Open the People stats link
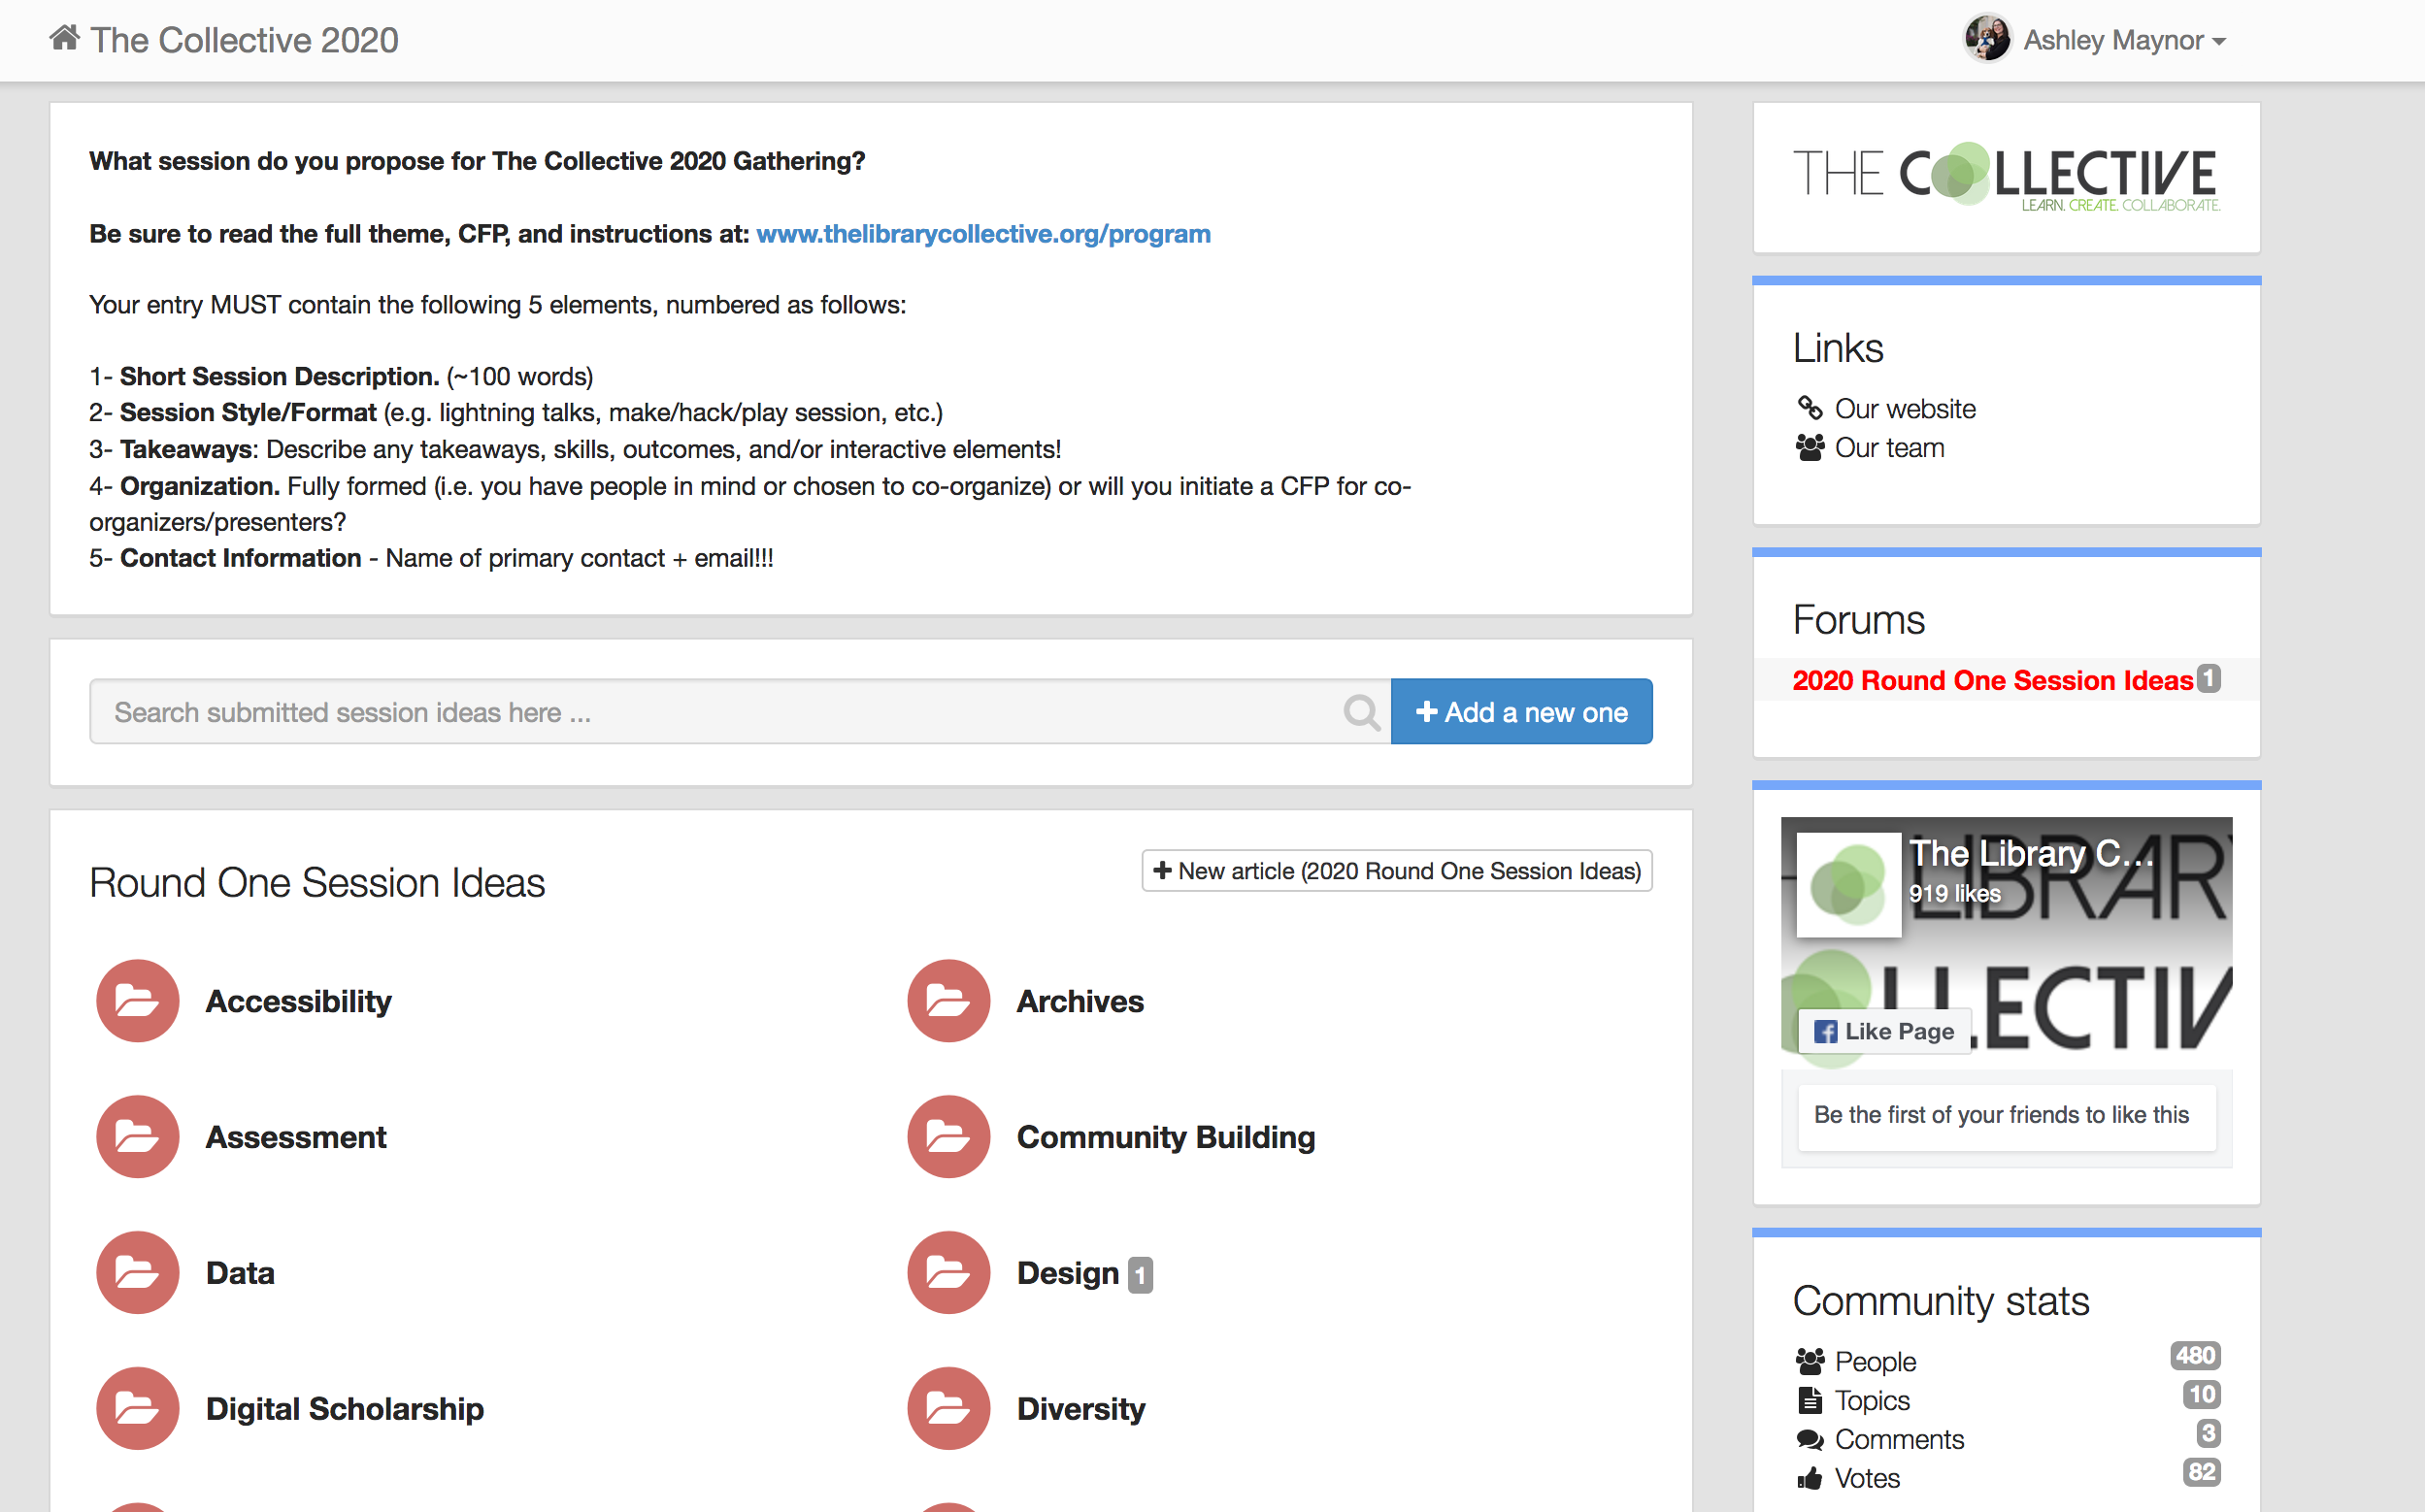The image size is (2425, 1512). click(x=1875, y=1362)
